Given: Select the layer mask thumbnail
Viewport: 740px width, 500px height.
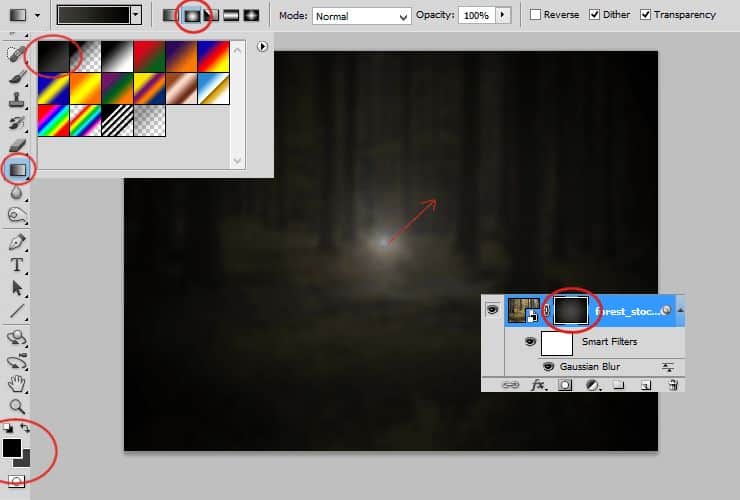Looking at the screenshot, I should pyautogui.click(x=571, y=311).
